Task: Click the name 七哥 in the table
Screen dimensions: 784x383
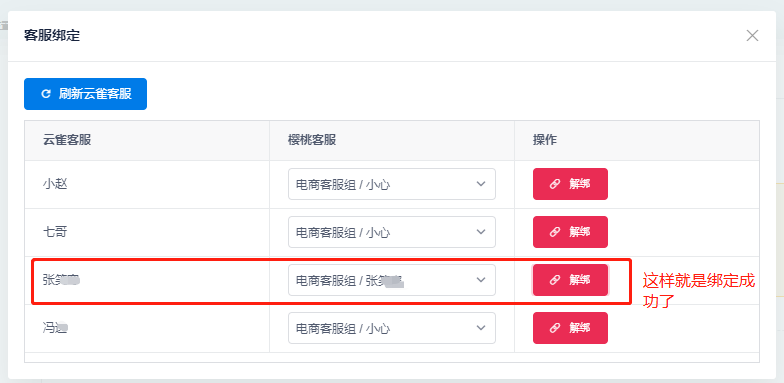Action: click(x=54, y=232)
